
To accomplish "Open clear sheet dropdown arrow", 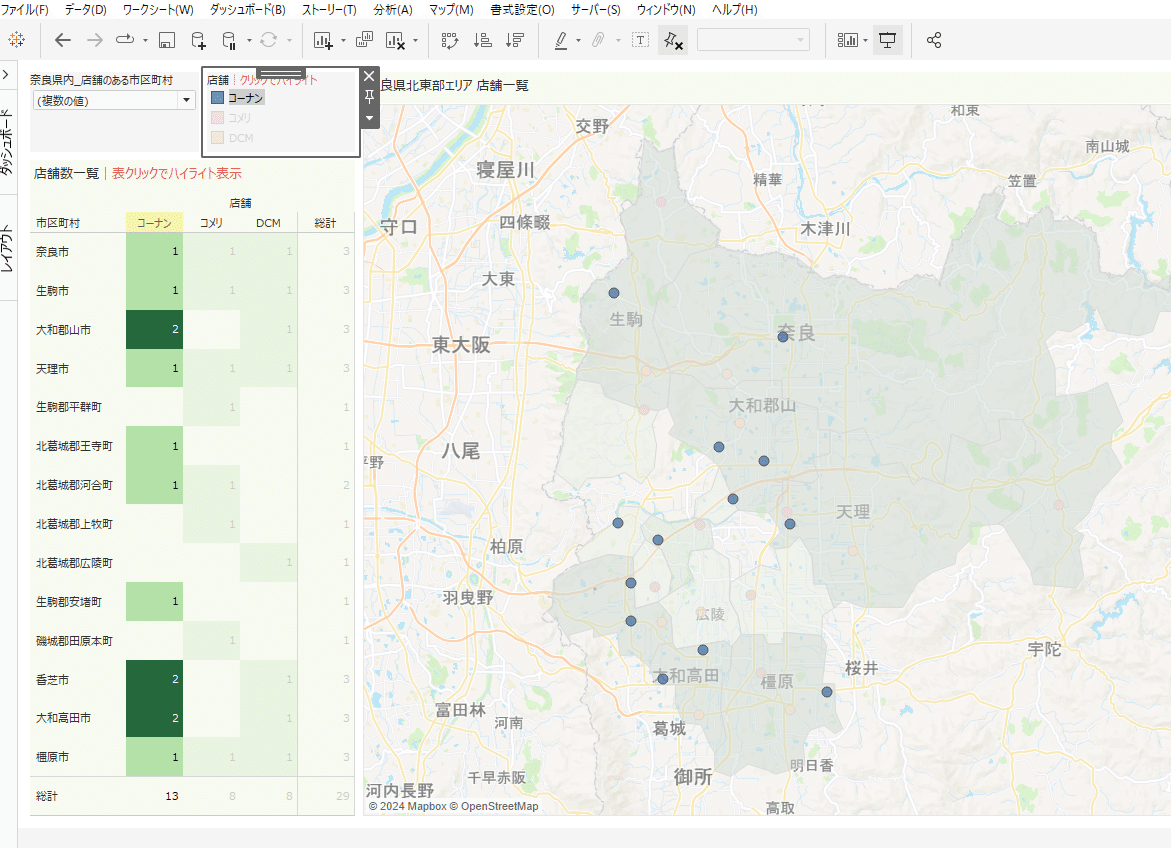I will click(x=415, y=40).
